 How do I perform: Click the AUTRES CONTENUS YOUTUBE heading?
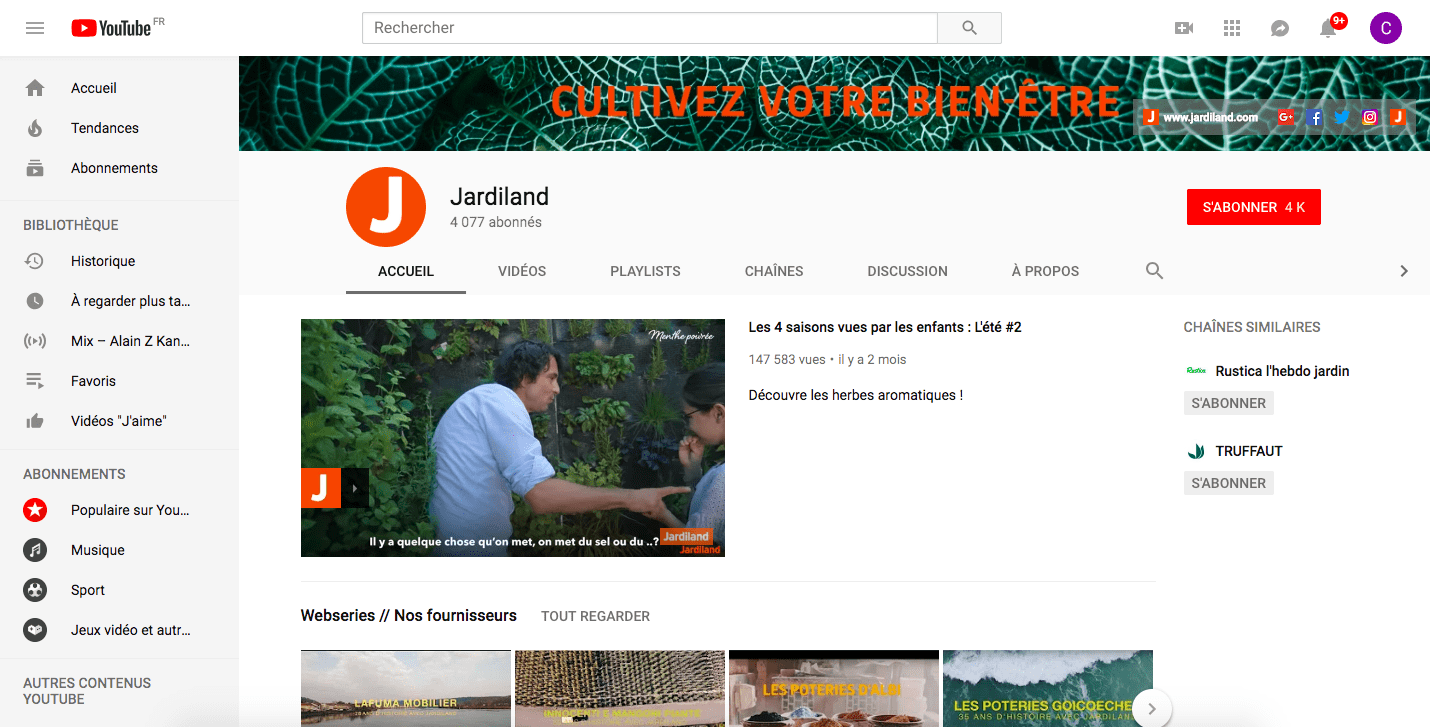coord(87,691)
